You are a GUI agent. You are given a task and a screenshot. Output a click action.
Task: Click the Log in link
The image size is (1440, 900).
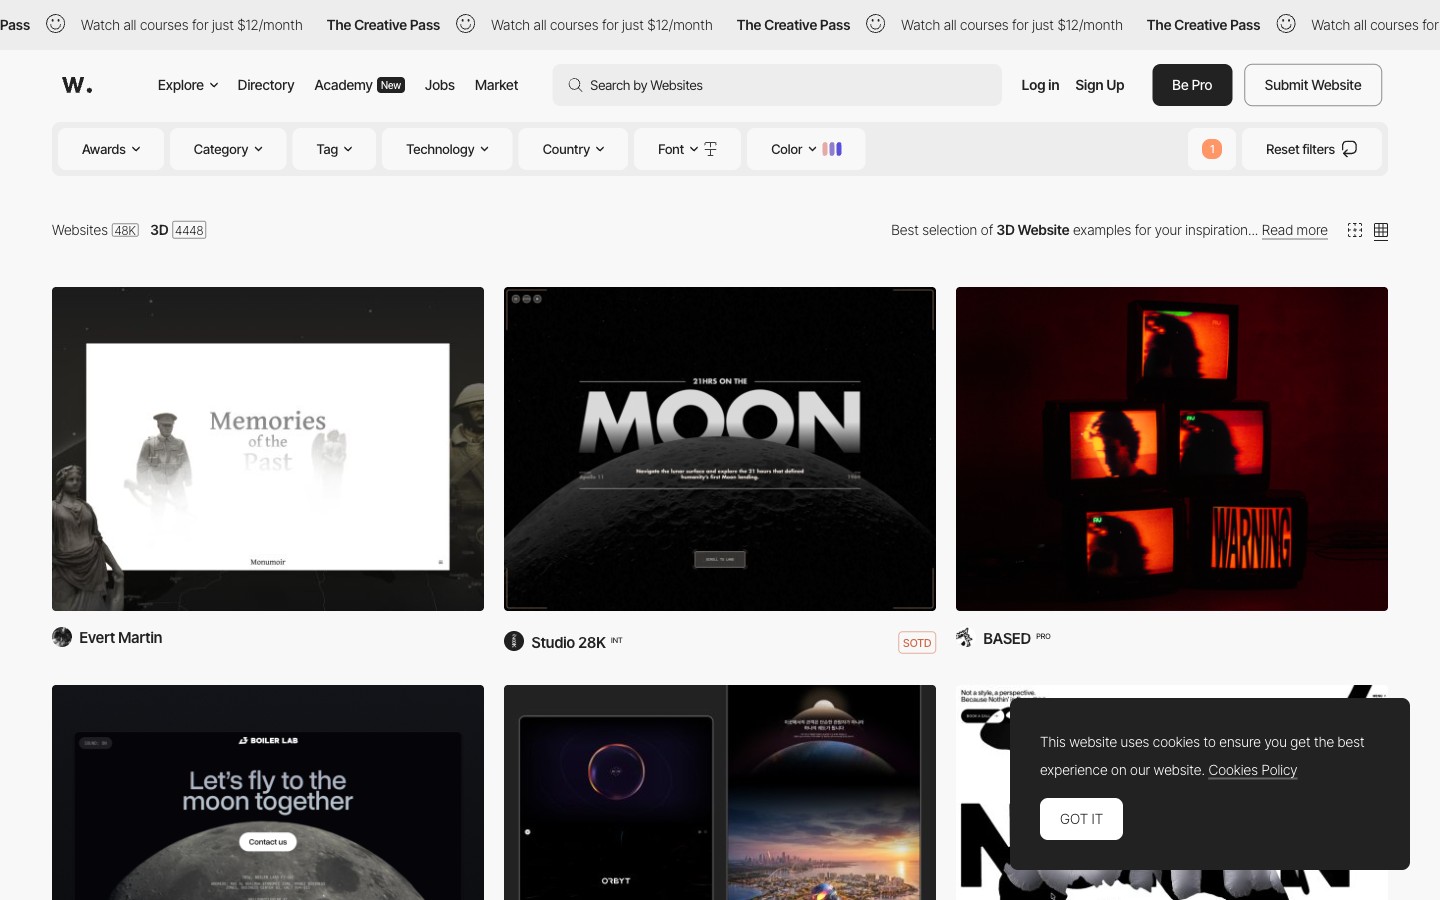pyautogui.click(x=1040, y=85)
